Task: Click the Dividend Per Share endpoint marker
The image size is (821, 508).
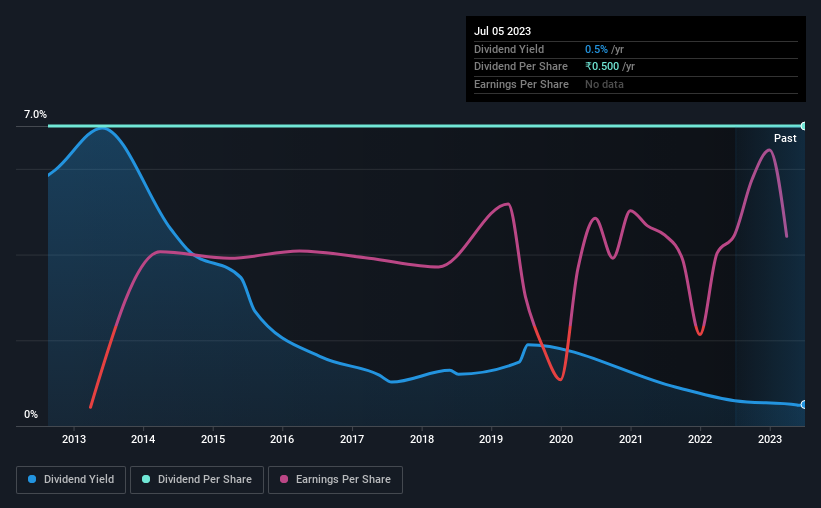Action: [804, 126]
